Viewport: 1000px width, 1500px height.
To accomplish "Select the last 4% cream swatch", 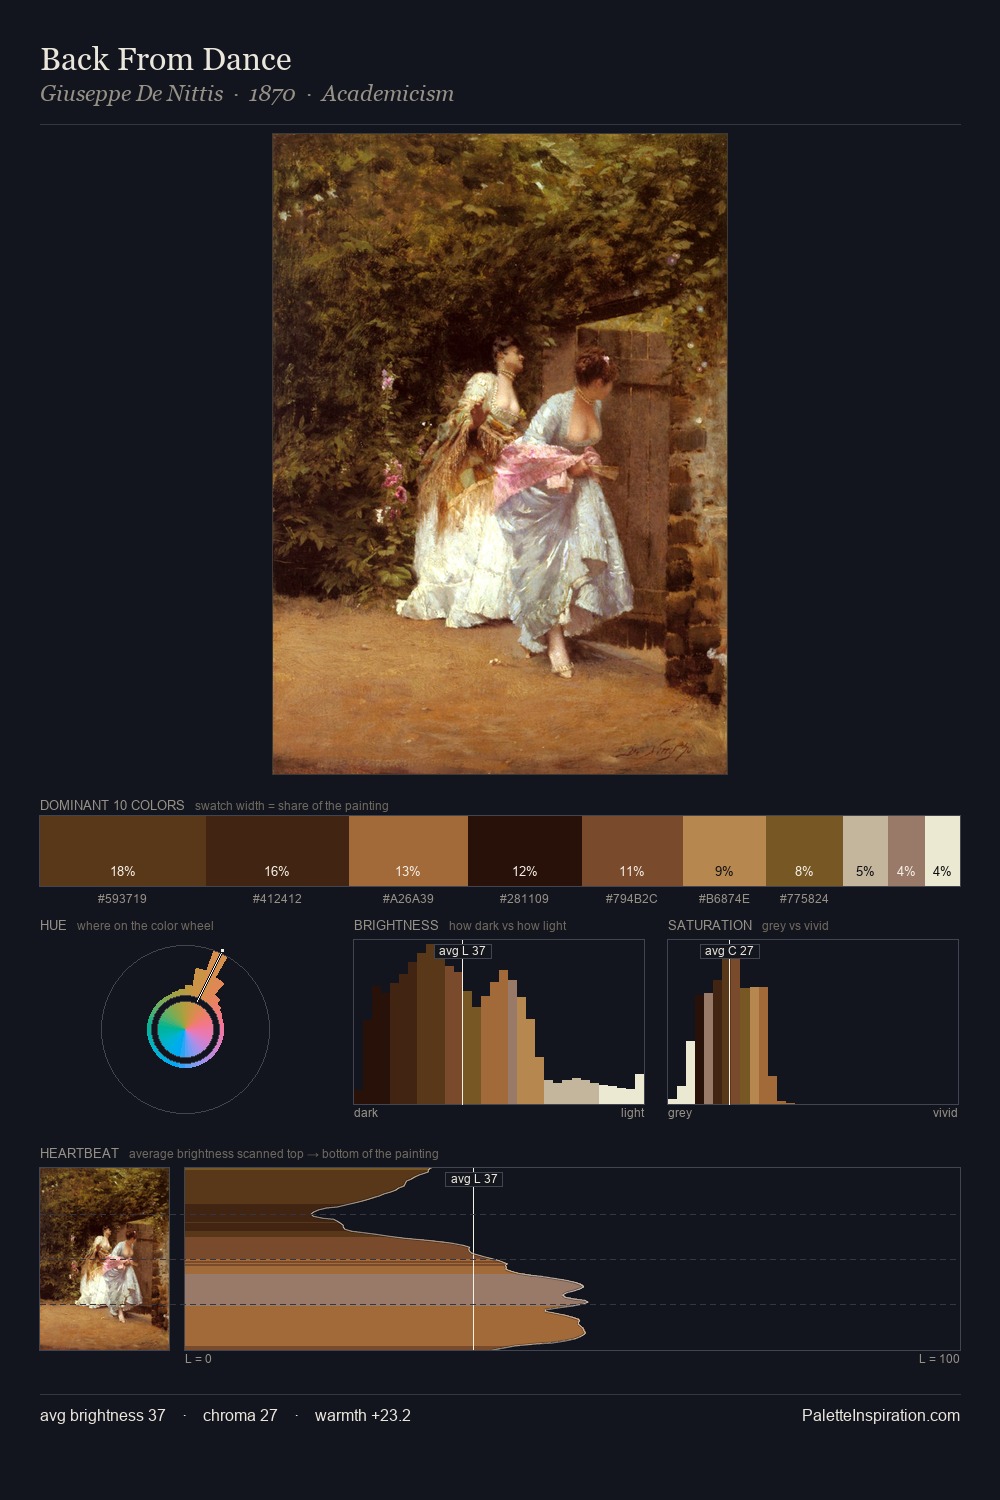I will (942, 851).
